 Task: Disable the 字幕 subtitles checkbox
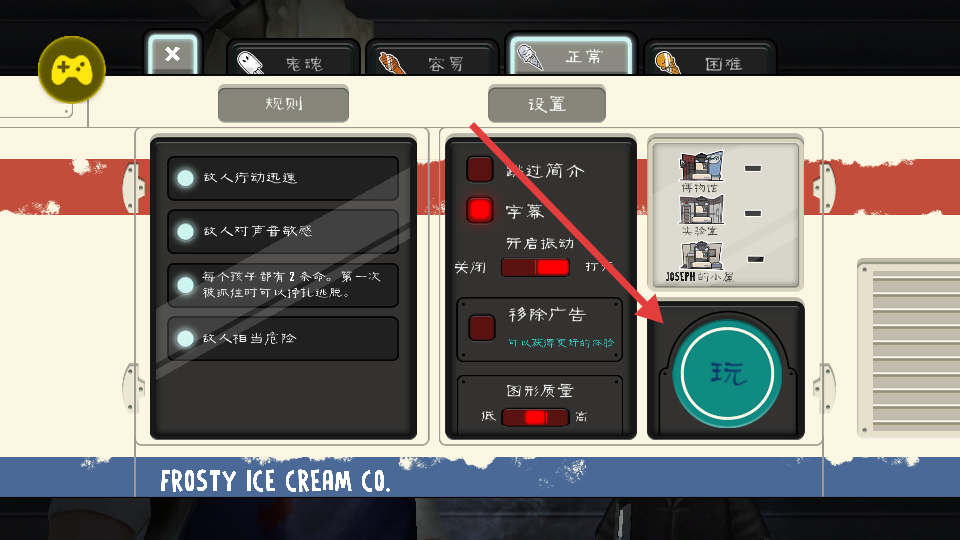tap(479, 210)
